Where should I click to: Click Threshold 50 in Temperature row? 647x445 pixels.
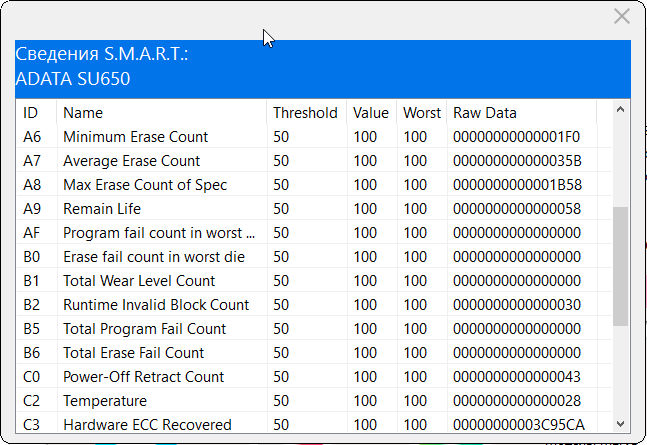(x=281, y=400)
